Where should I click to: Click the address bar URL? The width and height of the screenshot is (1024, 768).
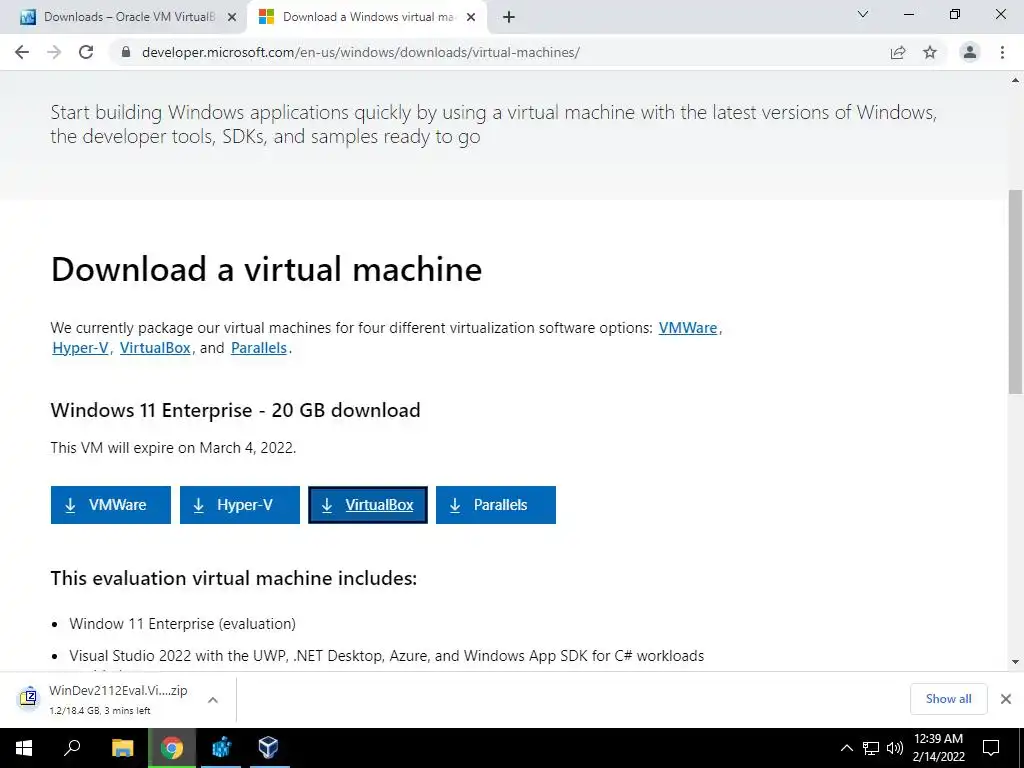(x=360, y=52)
